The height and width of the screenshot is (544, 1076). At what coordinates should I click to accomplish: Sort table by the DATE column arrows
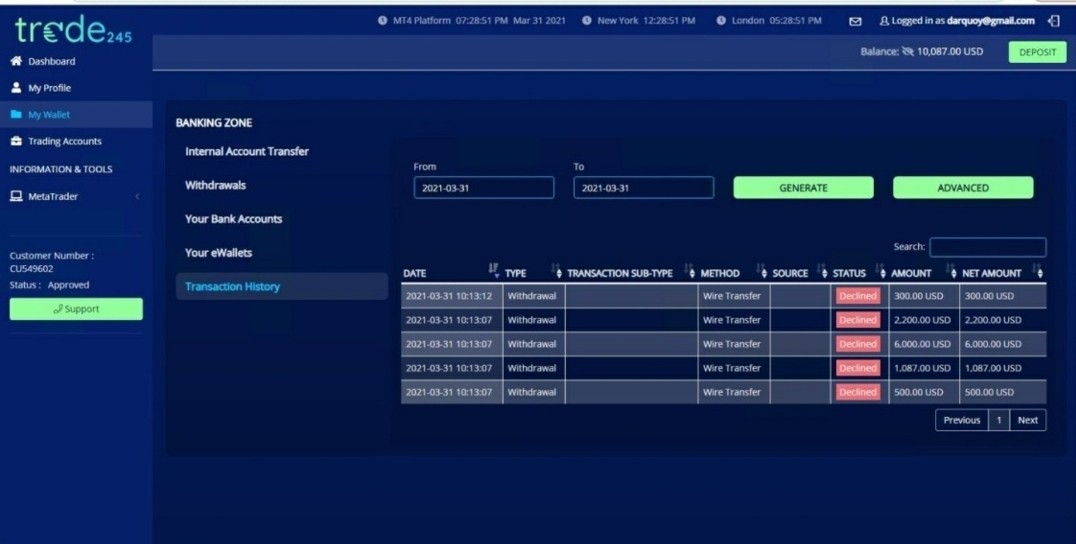494,270
